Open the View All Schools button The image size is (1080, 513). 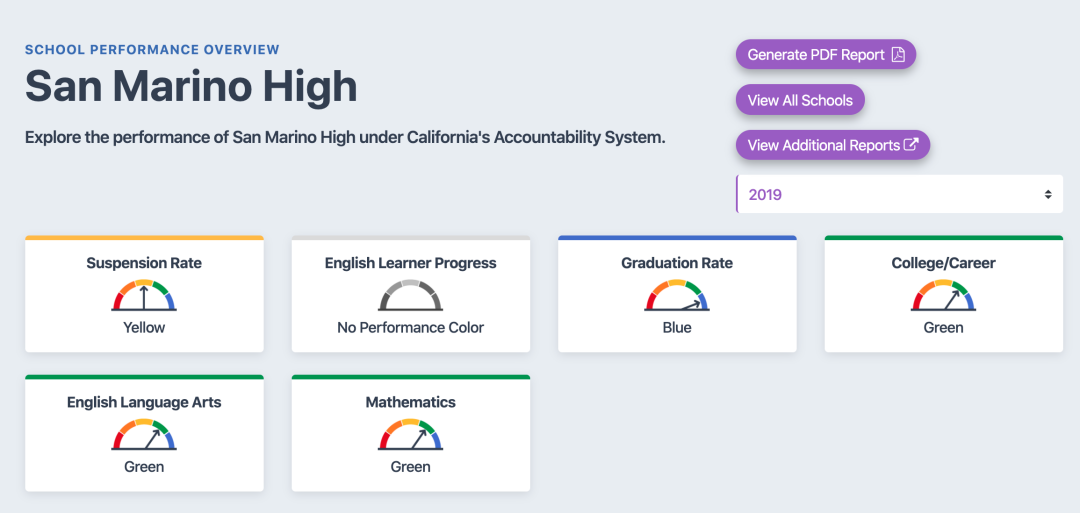[x=800, y=100]
